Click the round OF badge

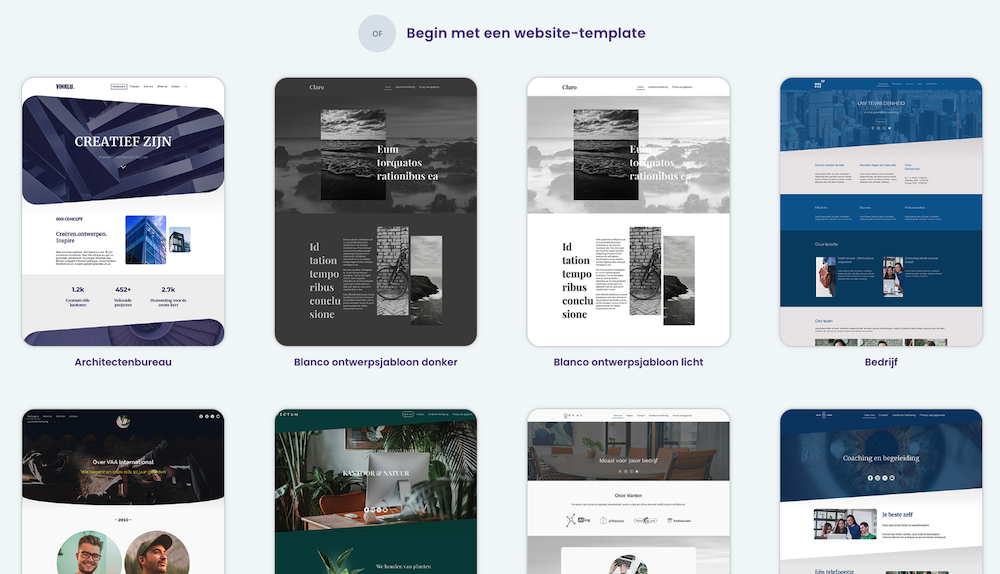tap(377, 33)
